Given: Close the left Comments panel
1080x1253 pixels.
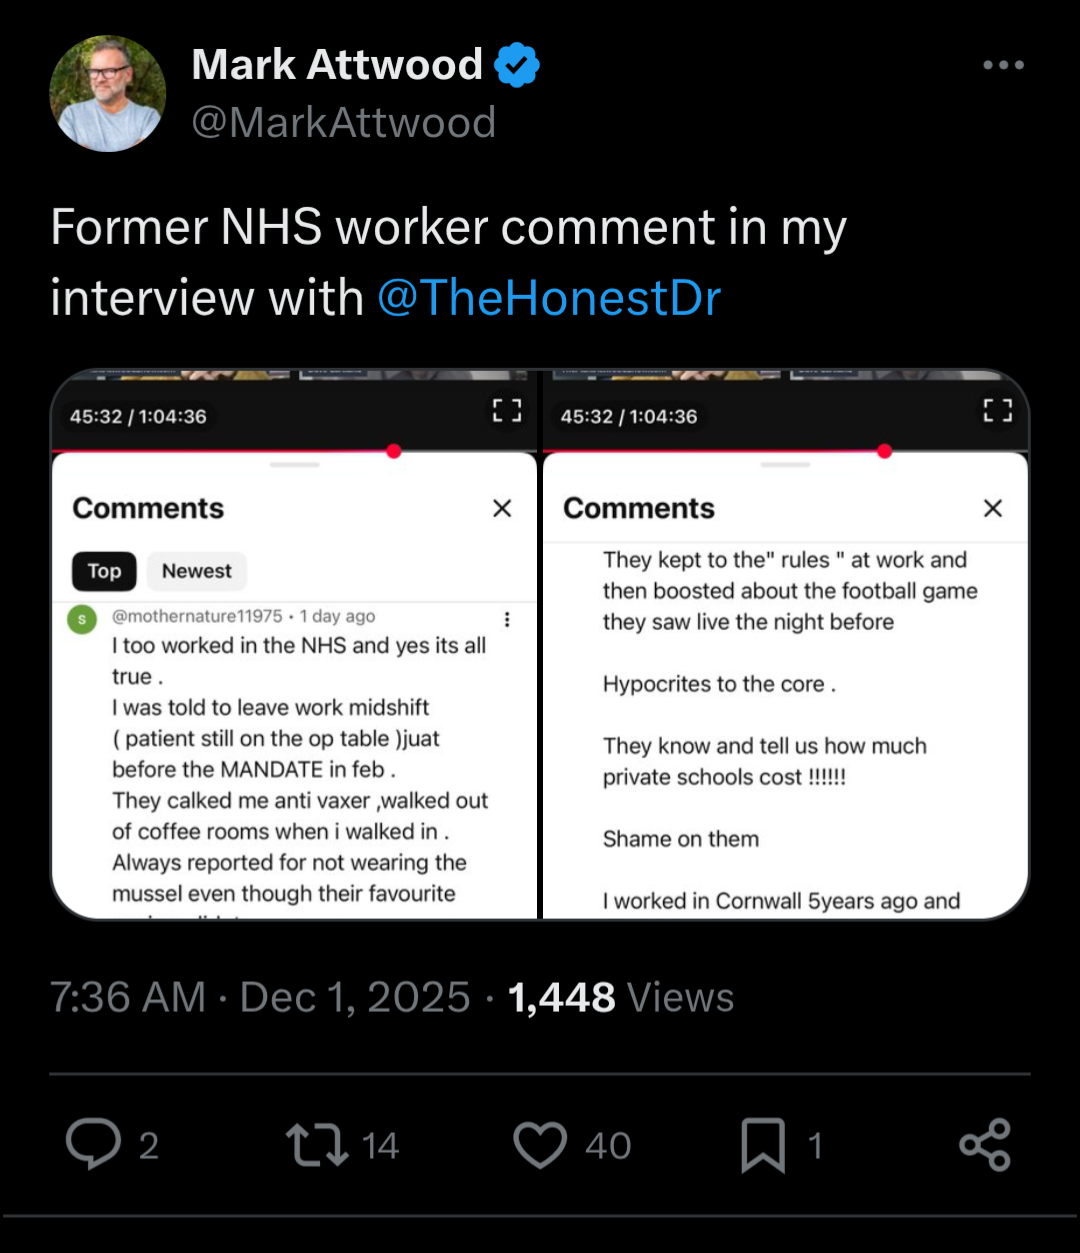Looking at the screenshot, I should click(x=502, y=508).
